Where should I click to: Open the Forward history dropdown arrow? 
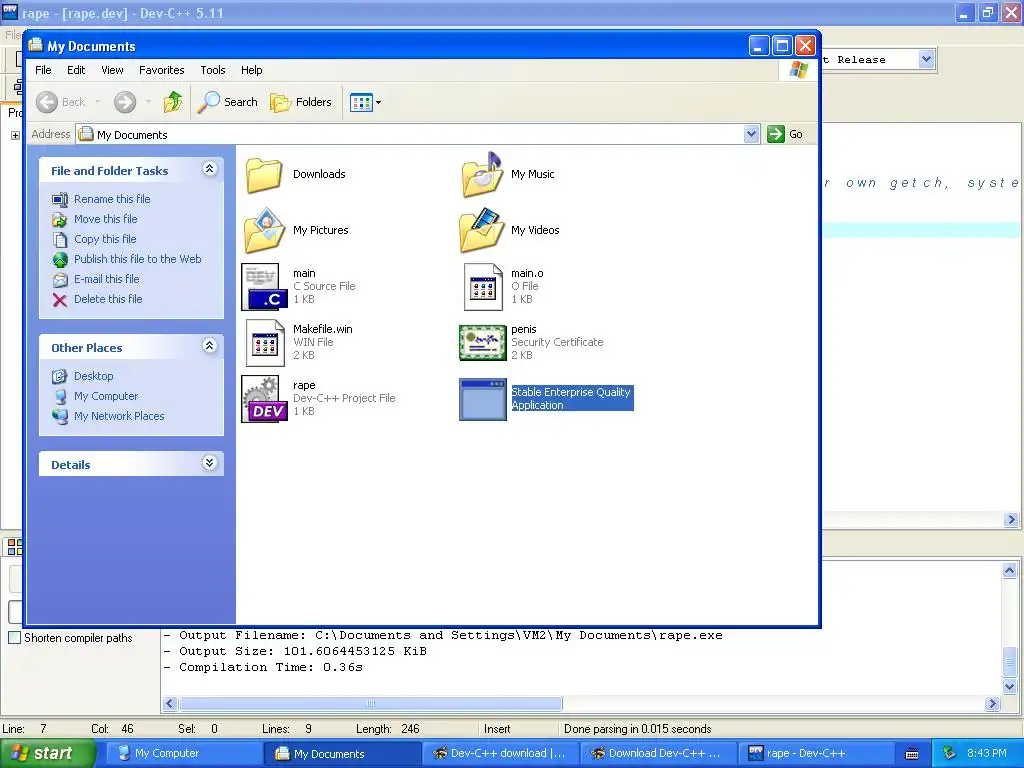[x=148, y=102]
